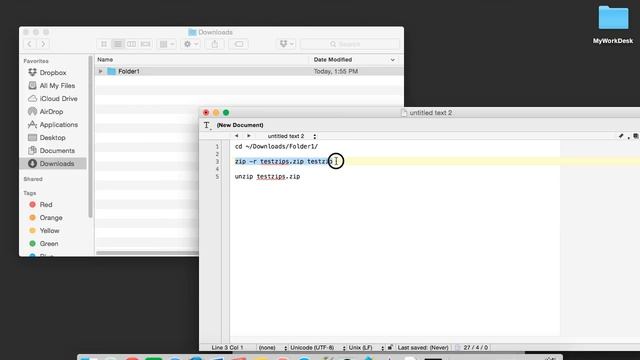Image resolution: width=640 pixels, height=360 pixels.
Task: Sort by Name column header
Action: pyautogui.click(x=105, y=60)
